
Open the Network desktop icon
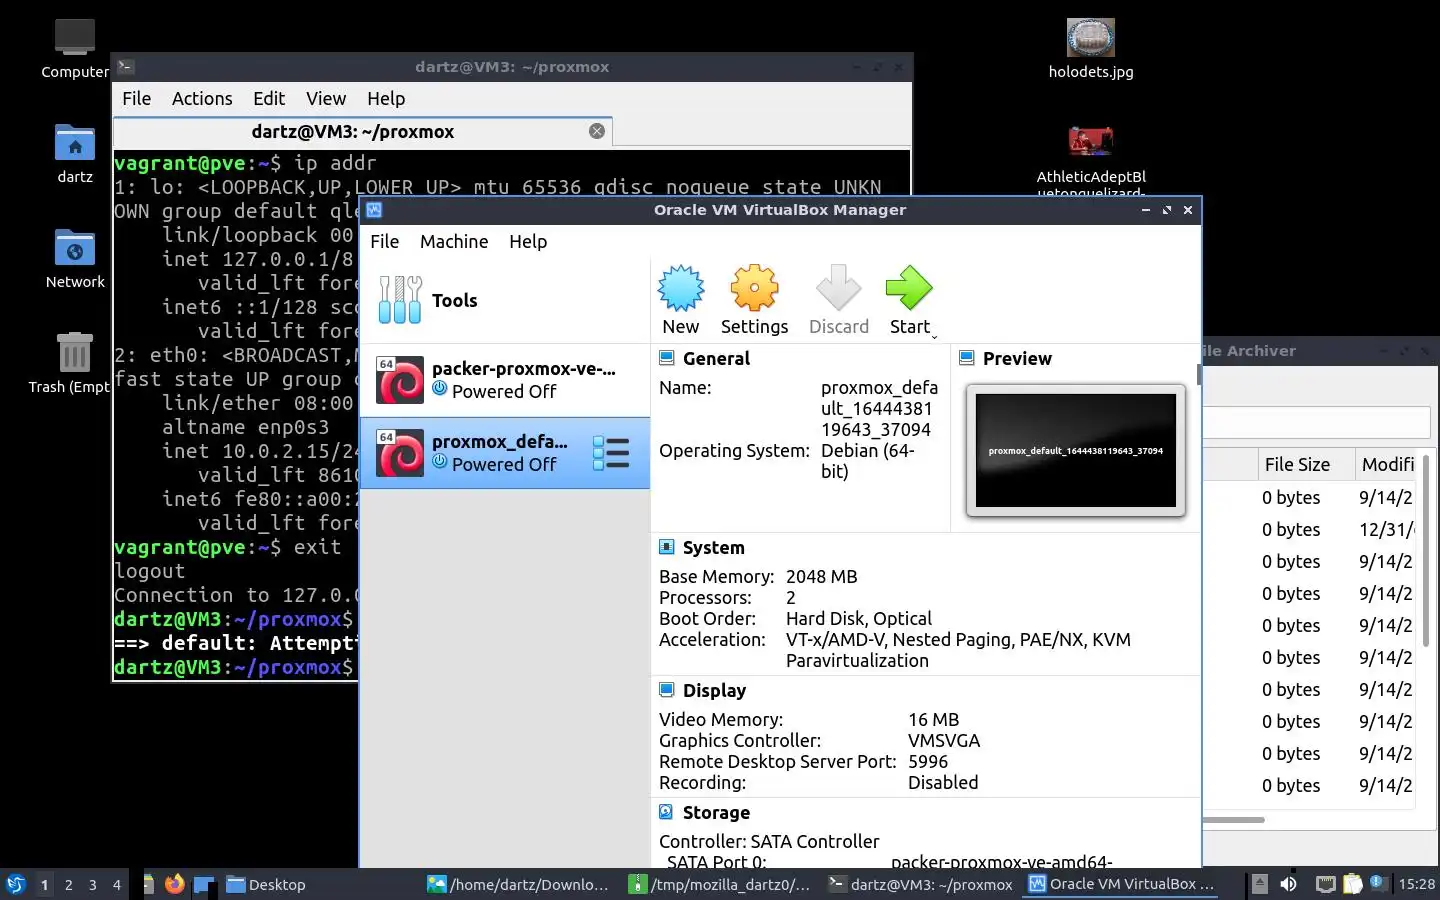pyautogui.click(x=75, y=249)
